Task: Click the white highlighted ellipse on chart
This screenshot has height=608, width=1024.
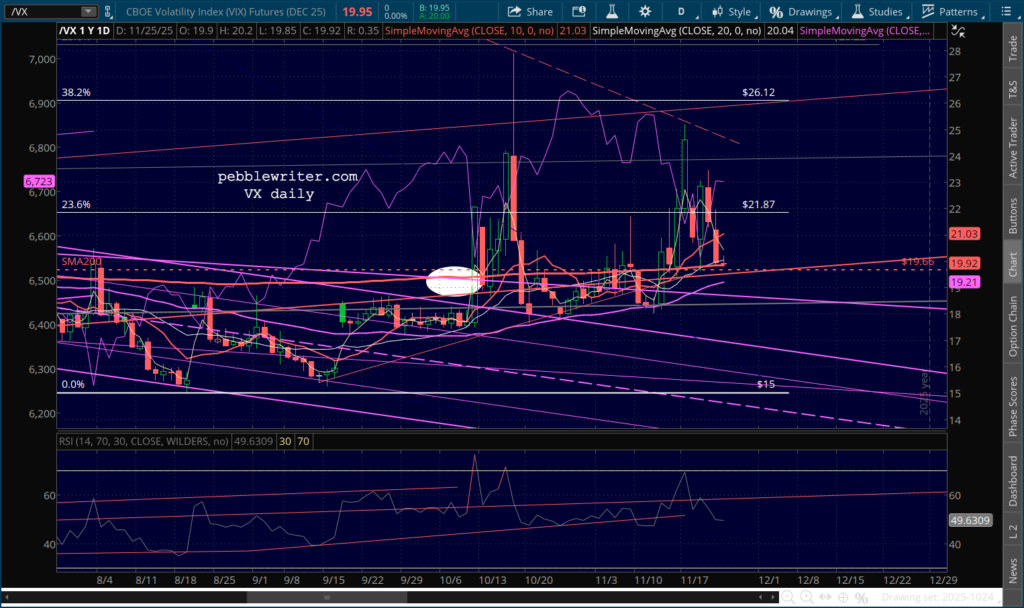Action: (455, 281)
